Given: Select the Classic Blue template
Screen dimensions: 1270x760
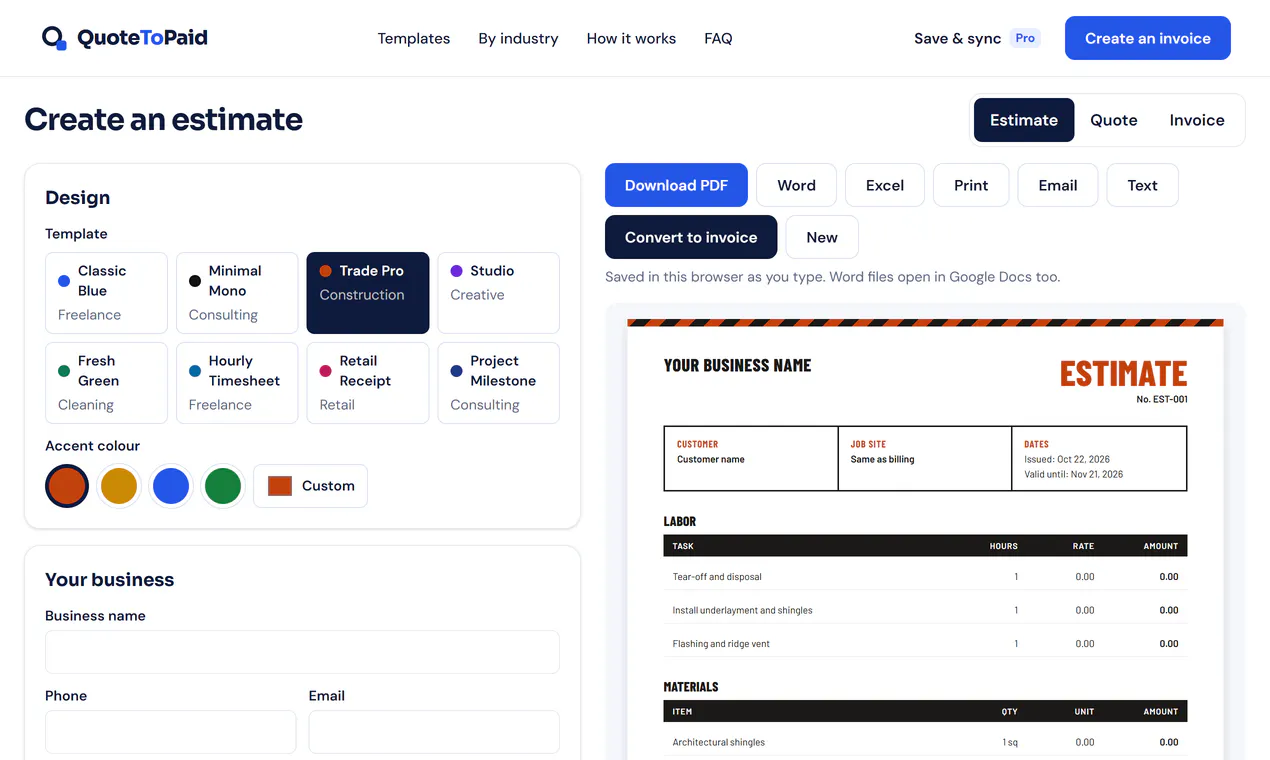Looking at the screenshot, I should point(106,293).
